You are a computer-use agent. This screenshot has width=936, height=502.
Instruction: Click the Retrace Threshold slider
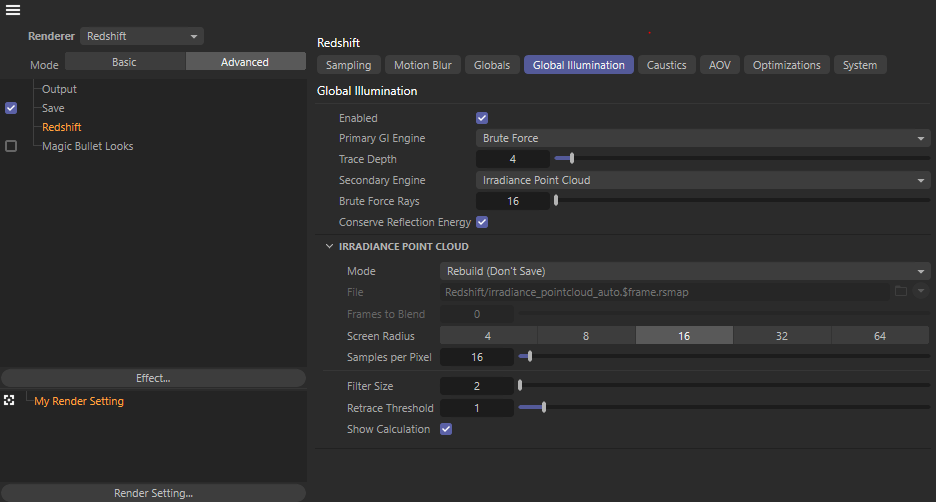click(x=724, y=408)
